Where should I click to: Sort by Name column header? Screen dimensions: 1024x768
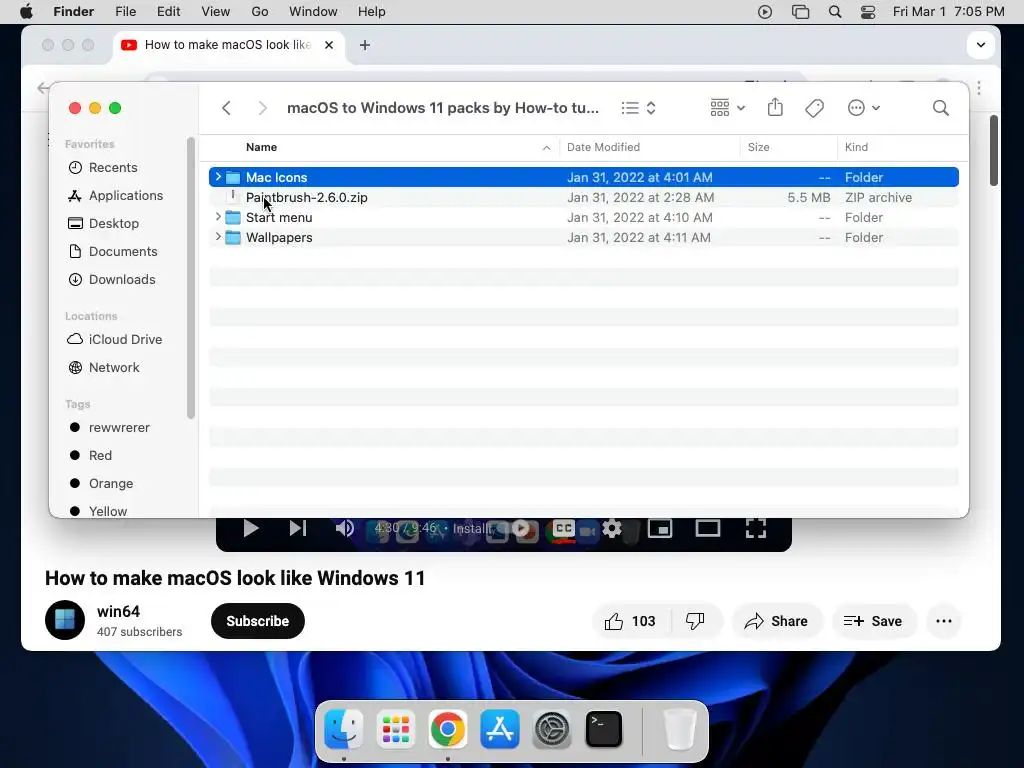click(379, 147)
